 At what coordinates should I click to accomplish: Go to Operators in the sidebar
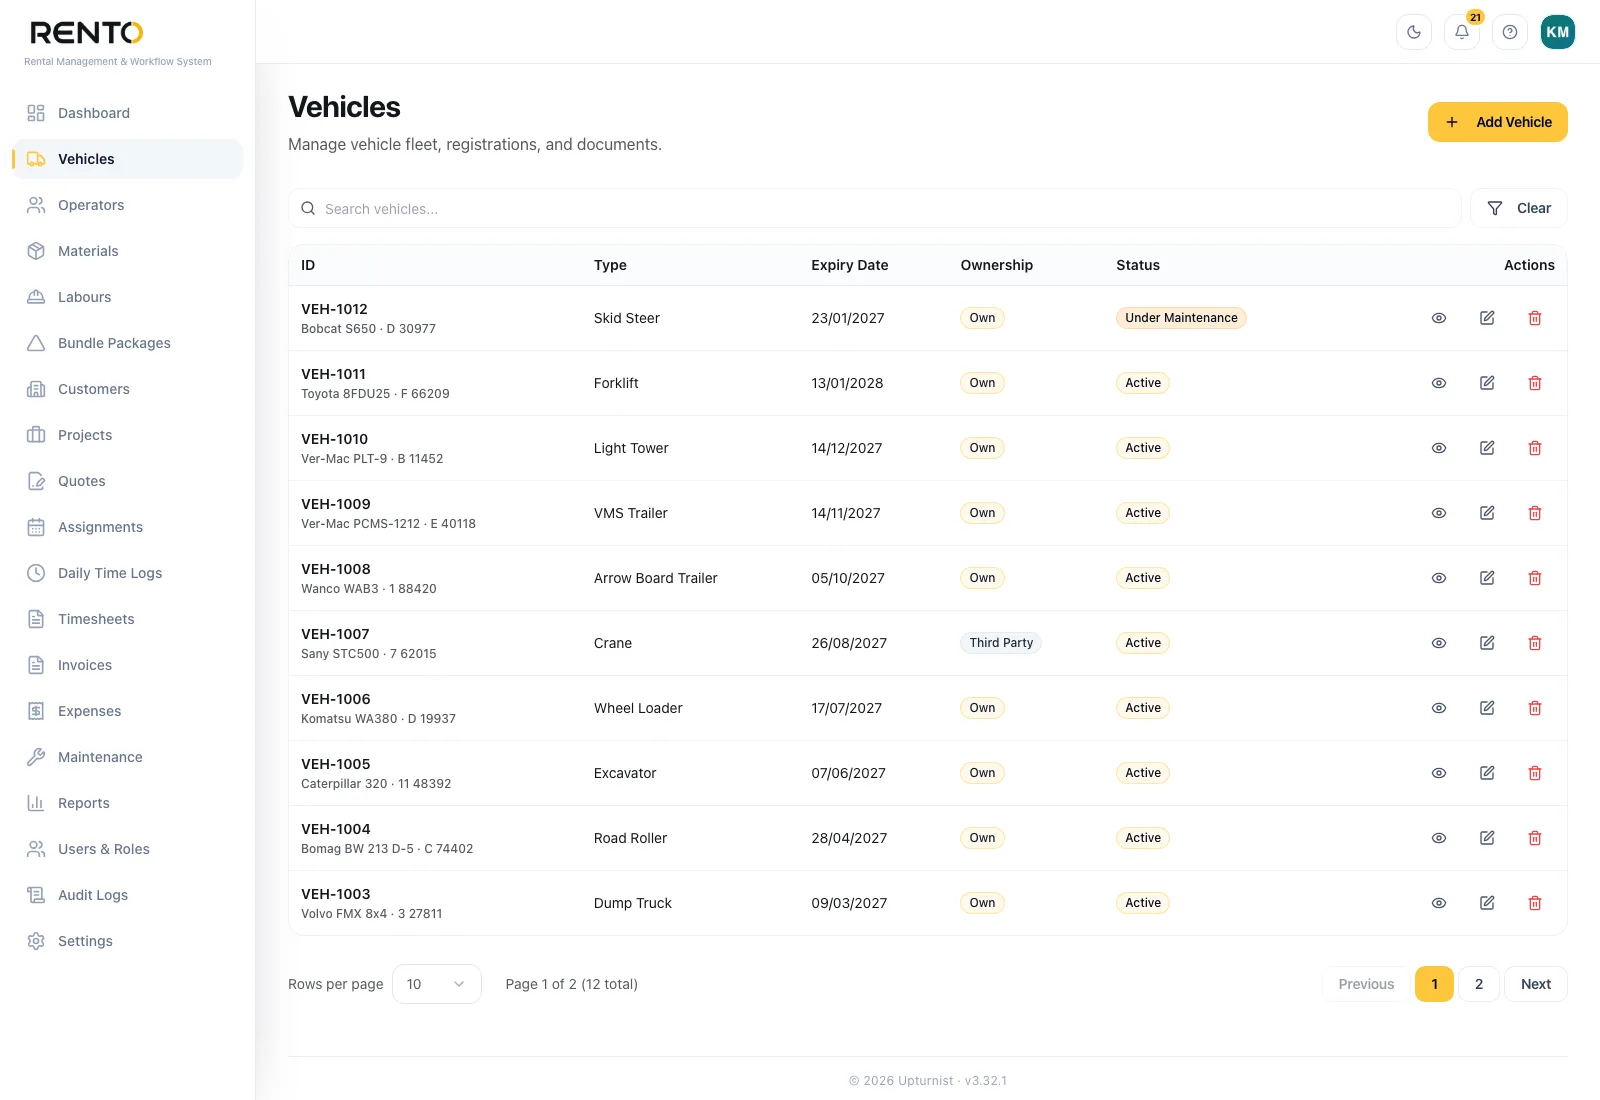click(x=128, y=205)
